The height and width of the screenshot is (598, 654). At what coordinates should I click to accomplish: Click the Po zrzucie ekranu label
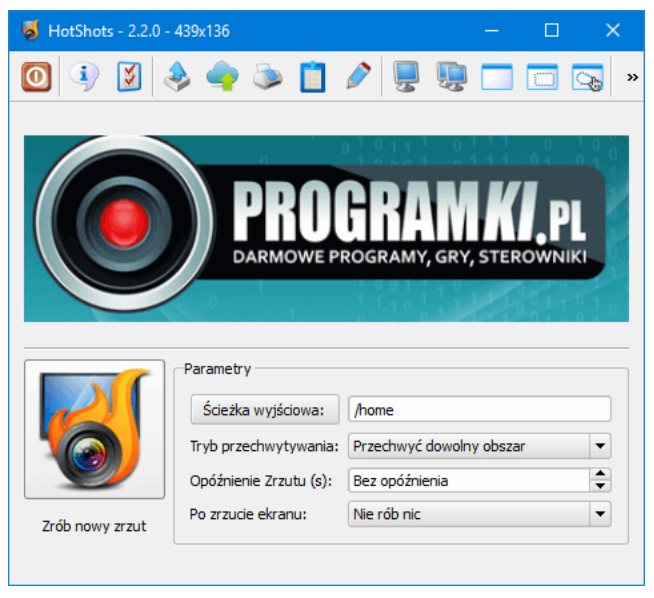(x=248, y=514)
